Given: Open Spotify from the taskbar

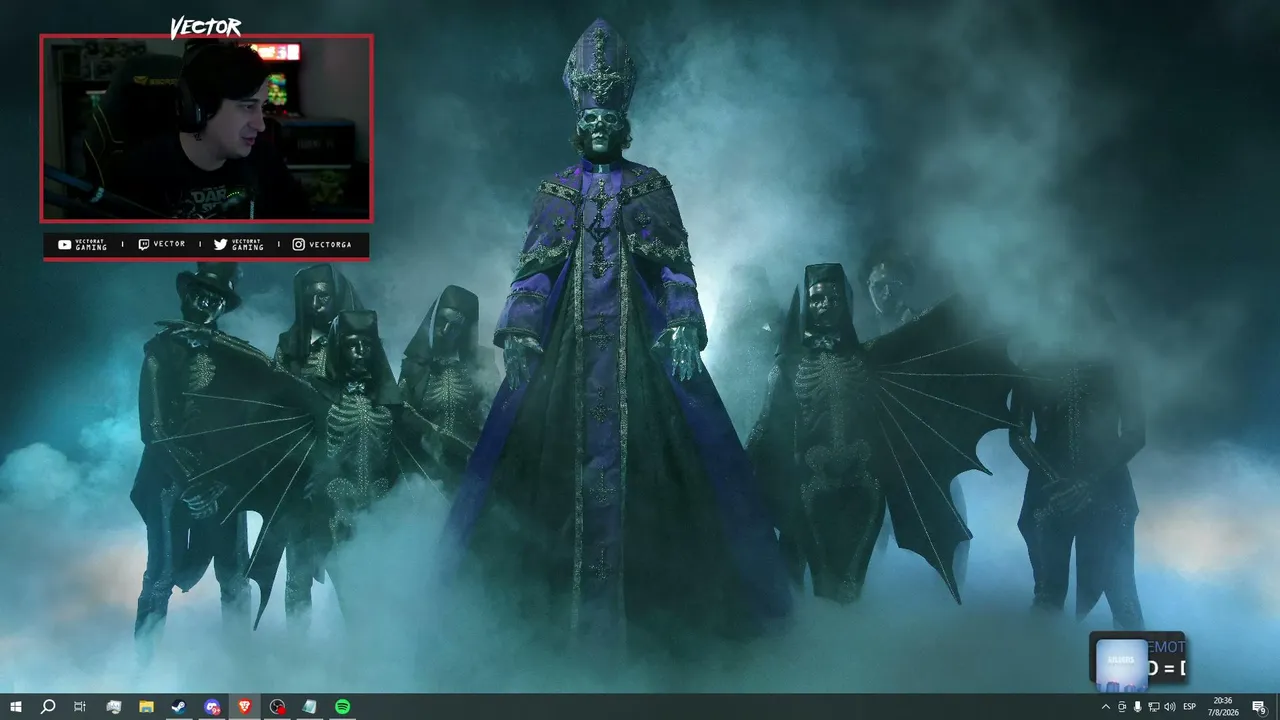Looking at the screenshot, I should click(x=343, y=707).
